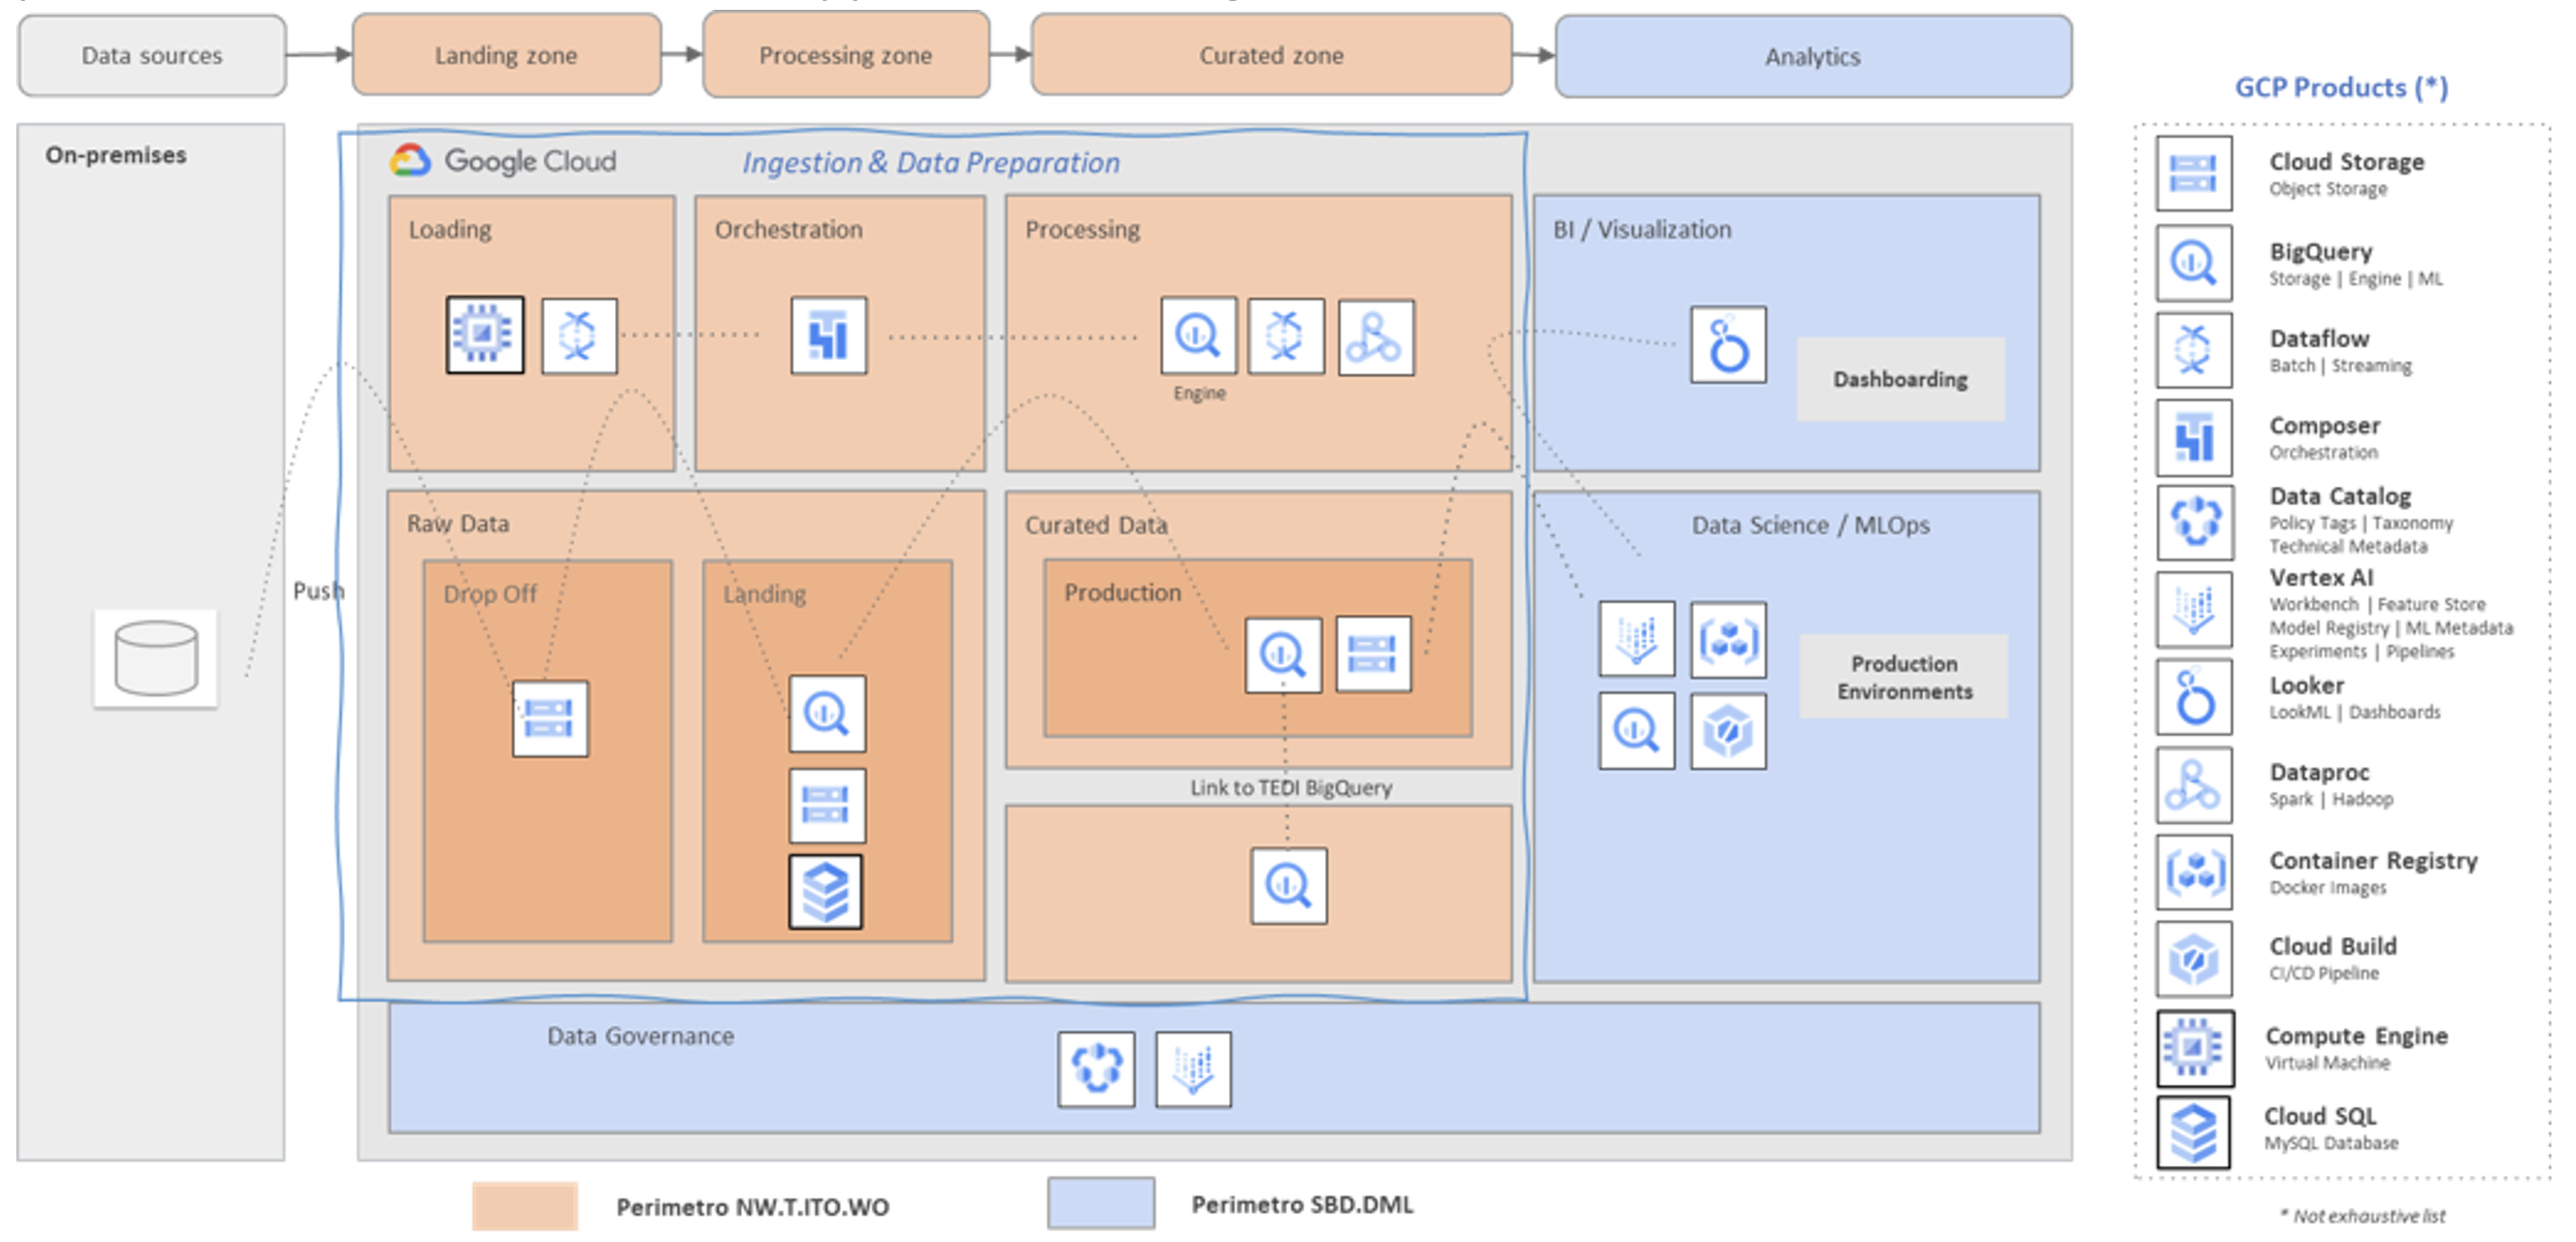Click Cloud SQL icon in GCP Products legend

[x=2194, y=1133]
